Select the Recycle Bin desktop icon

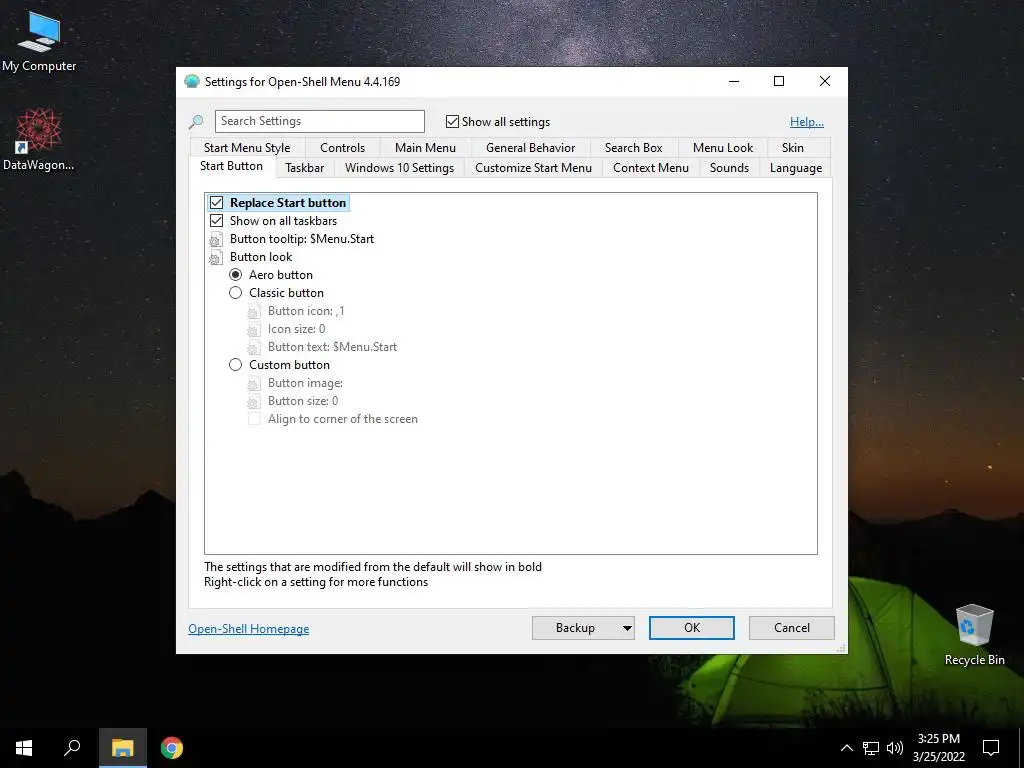(x=974, y=634)
